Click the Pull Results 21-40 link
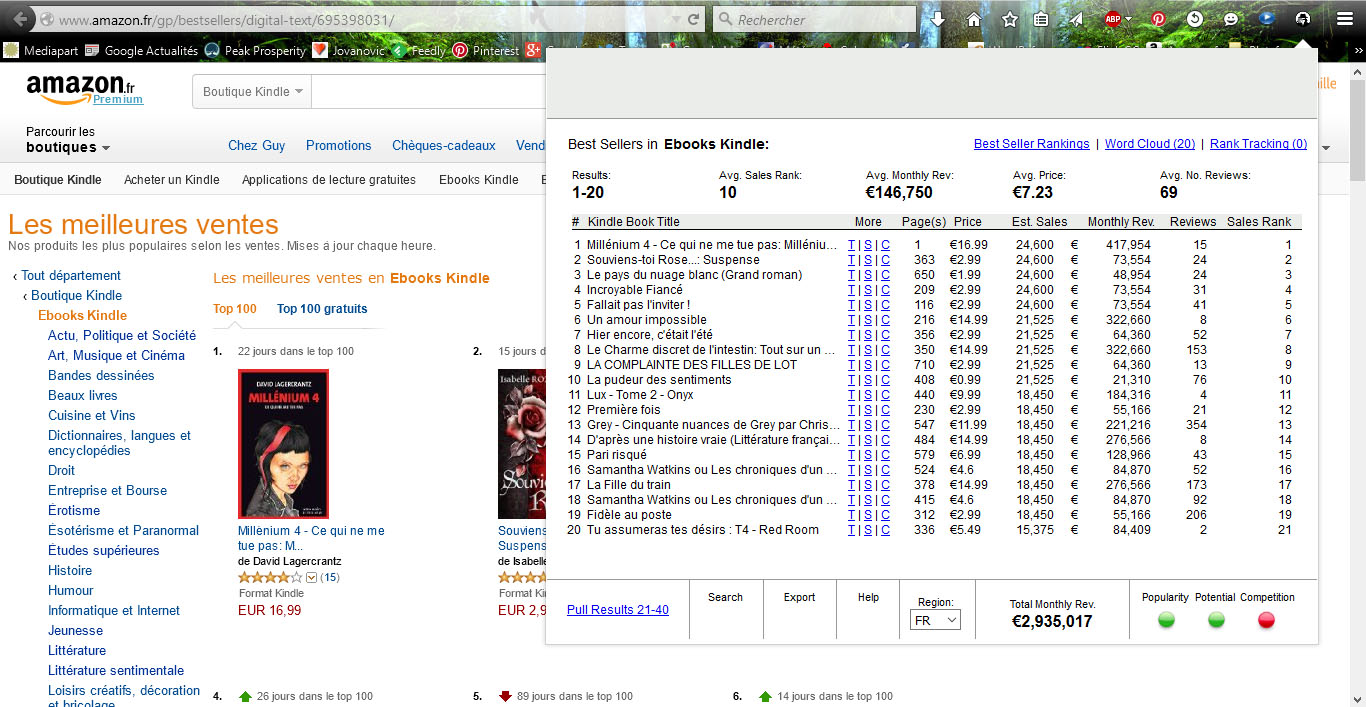Viewport: 1366px width, 707px height. 618,610
